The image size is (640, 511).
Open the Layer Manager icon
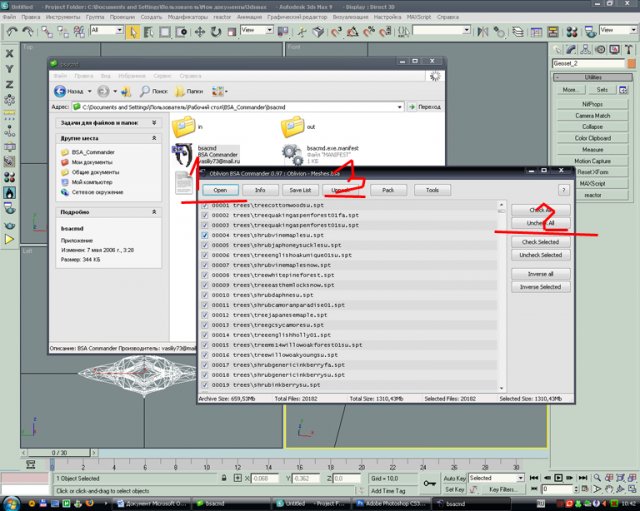[x=518, y=31]
